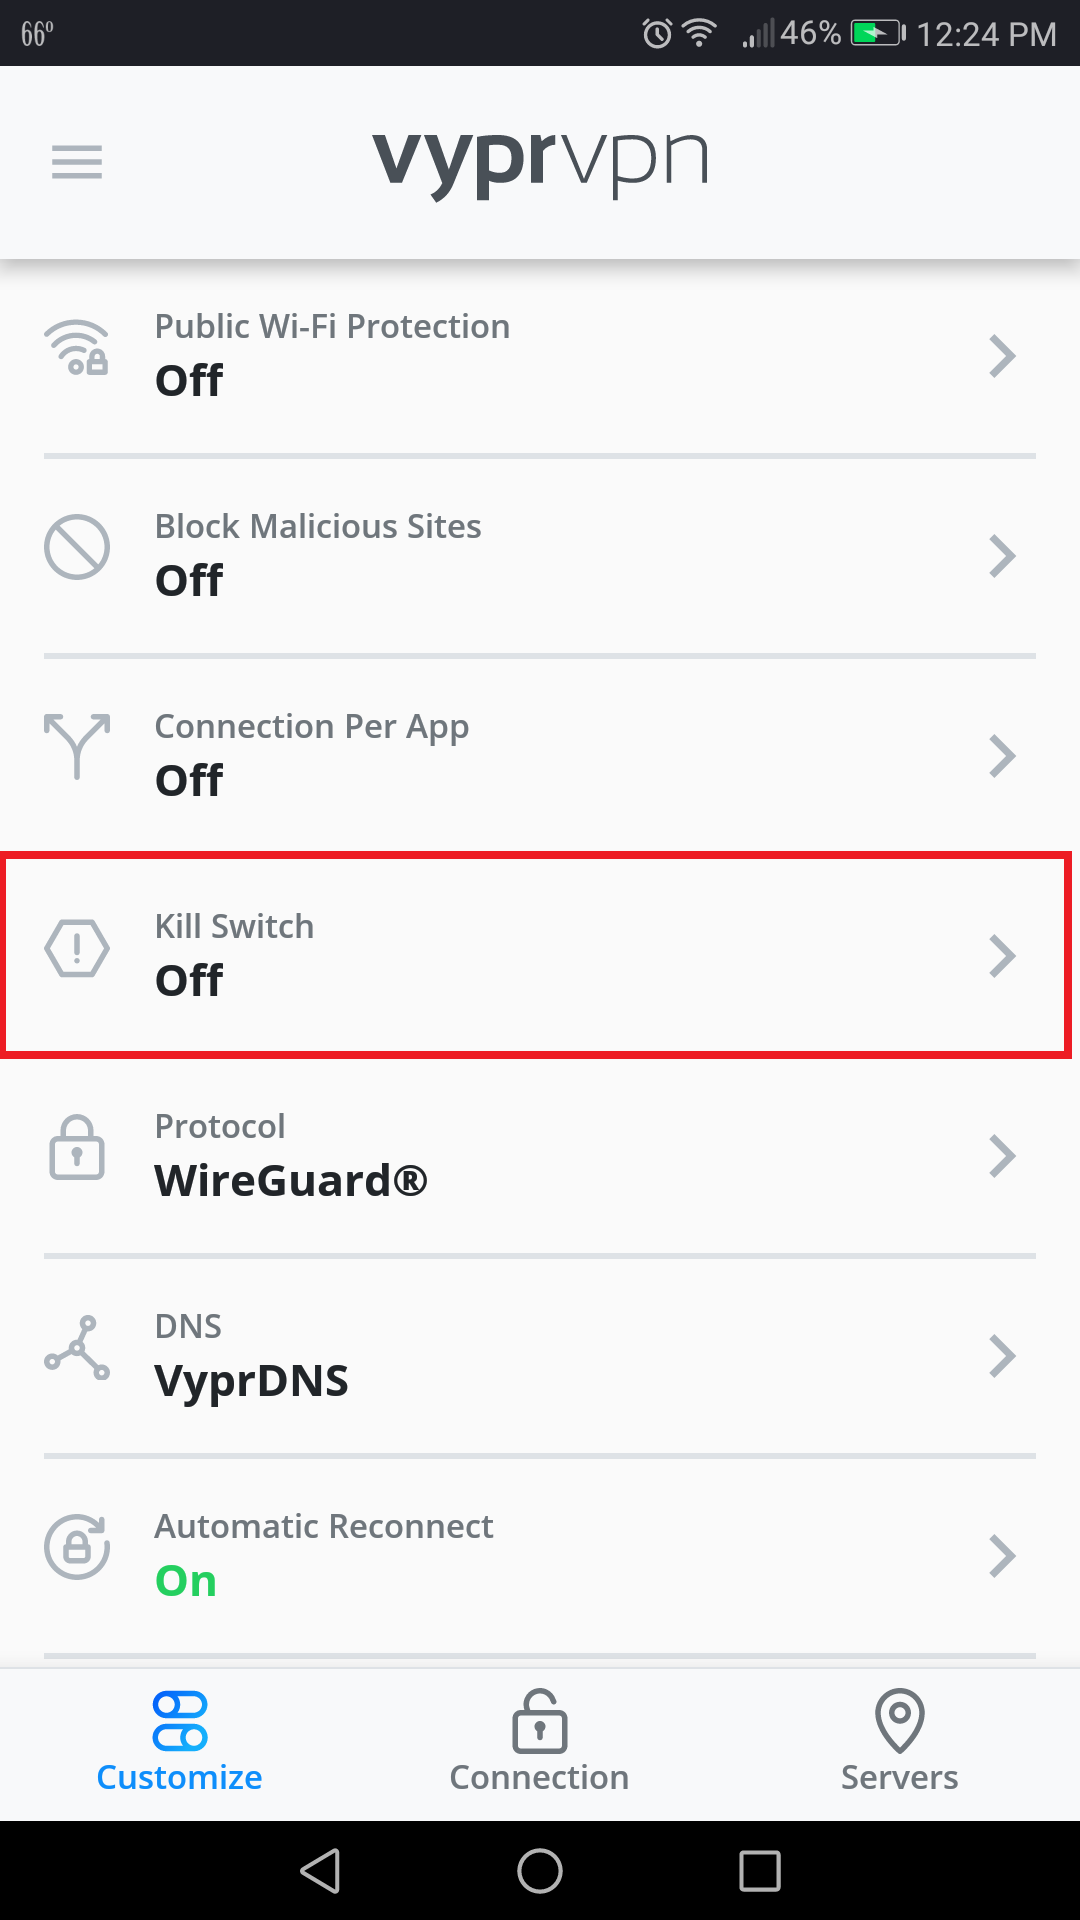Open Protocol options via chevron

1003,1155
